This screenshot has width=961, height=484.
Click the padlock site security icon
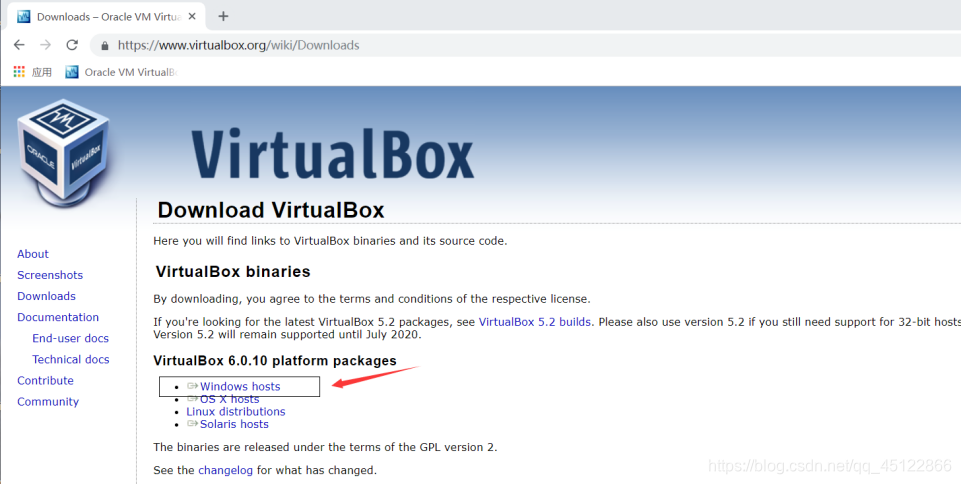105,45
